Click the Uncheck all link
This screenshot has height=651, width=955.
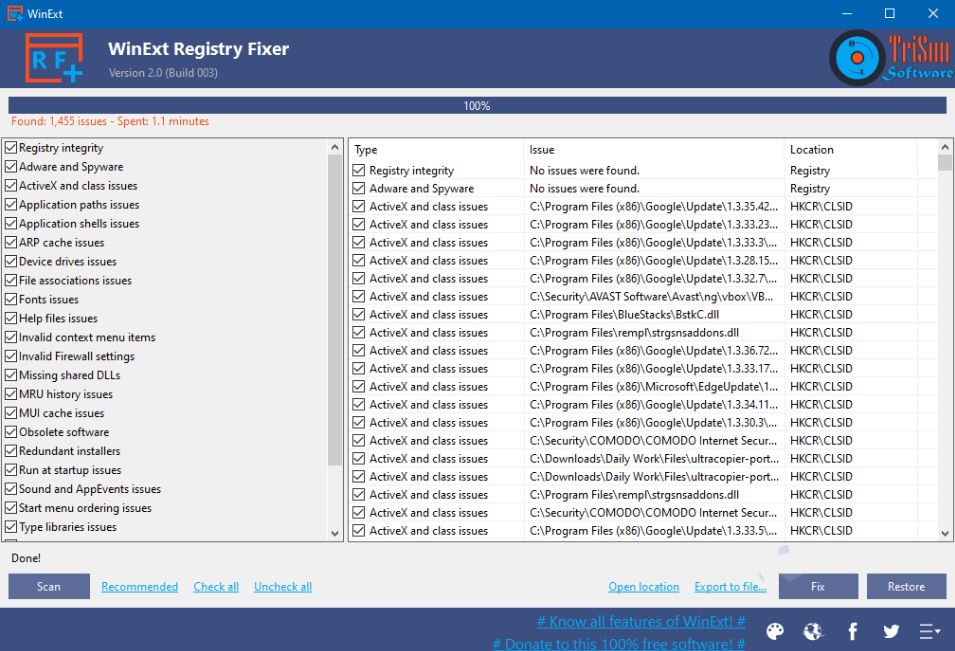point(283,587)
